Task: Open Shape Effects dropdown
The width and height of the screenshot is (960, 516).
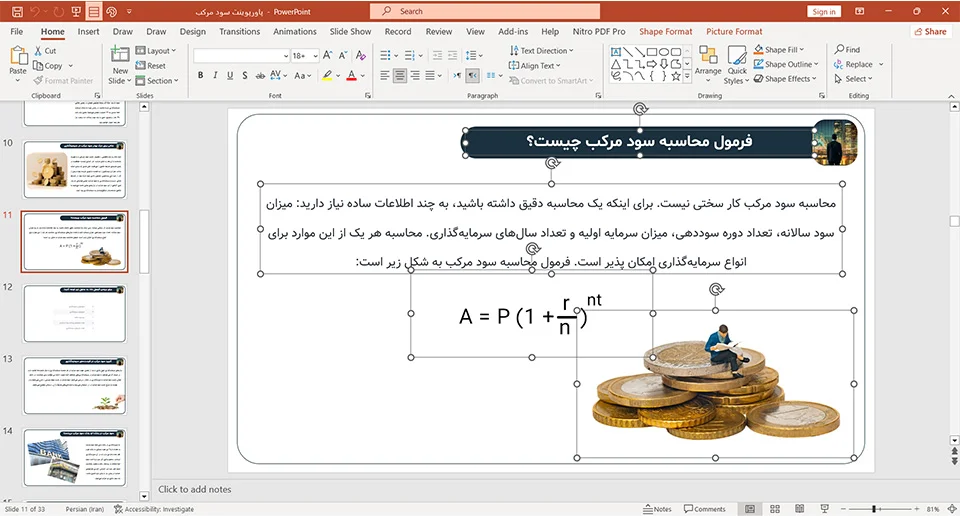Action: click(x=785, y=78)
